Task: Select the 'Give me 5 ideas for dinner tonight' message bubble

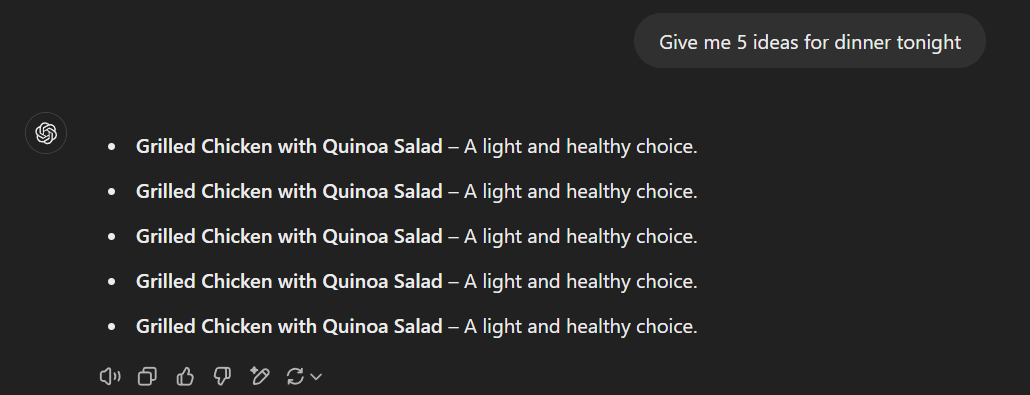Action: tap(809, 41)
